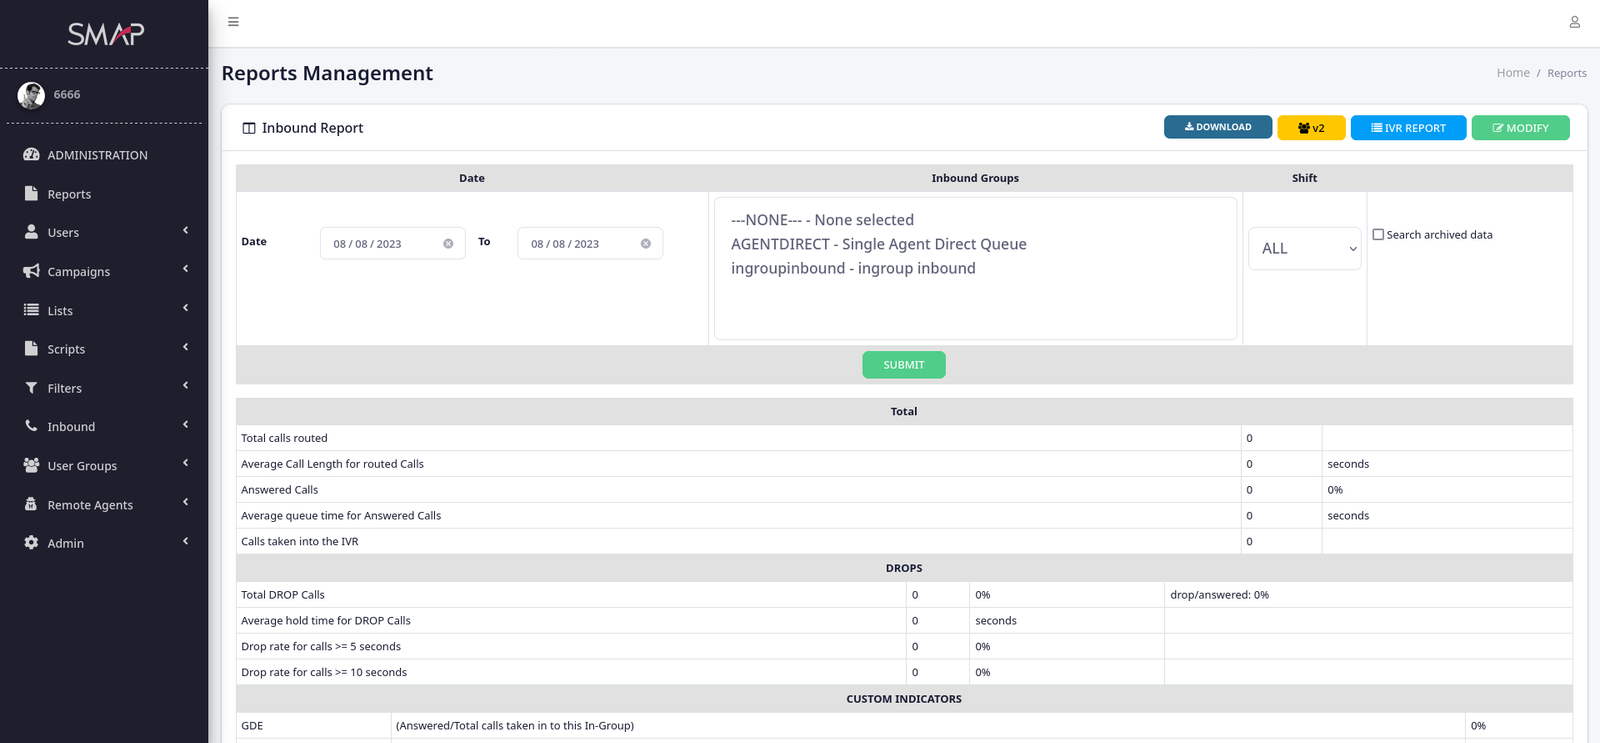Click the Total calls routed row label
Viewport: 1600px width, 743px height.
pos(284,438)
